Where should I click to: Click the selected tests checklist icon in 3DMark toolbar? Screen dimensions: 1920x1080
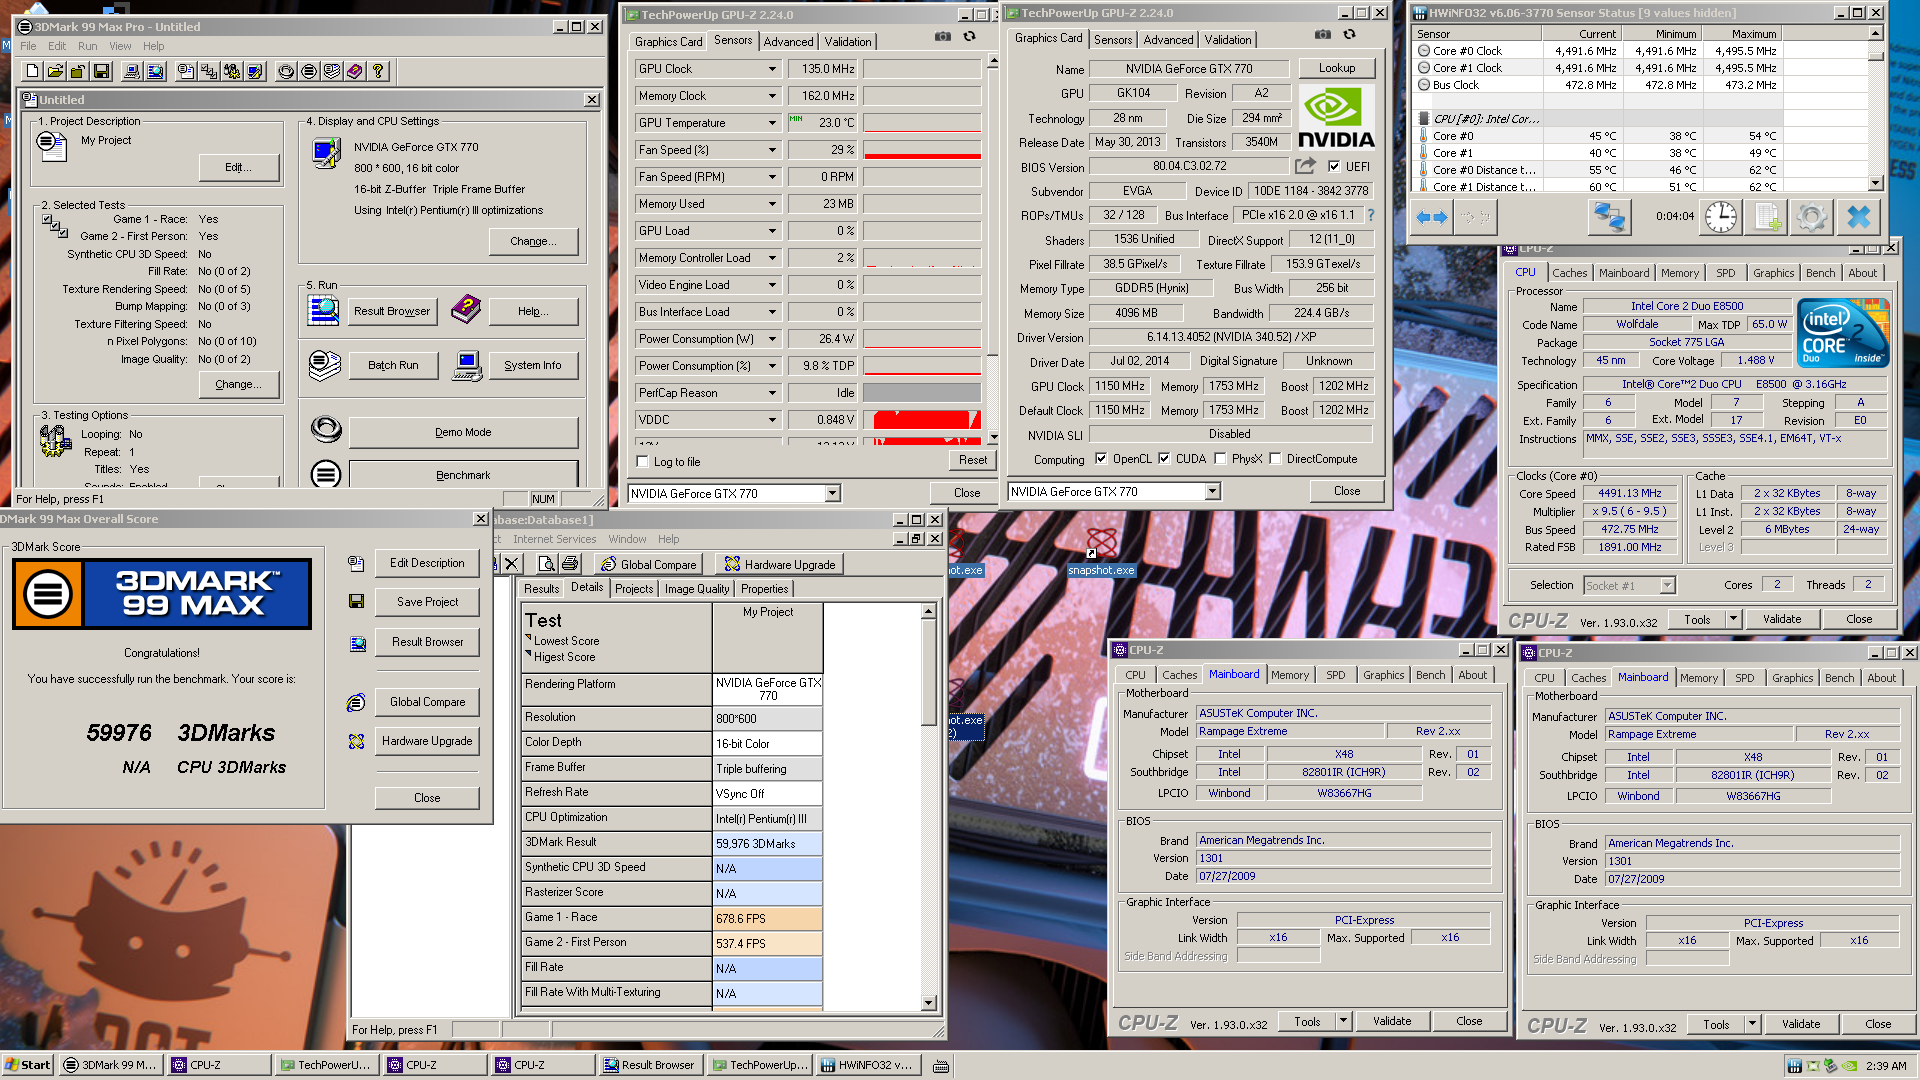(x=209, y=71)
